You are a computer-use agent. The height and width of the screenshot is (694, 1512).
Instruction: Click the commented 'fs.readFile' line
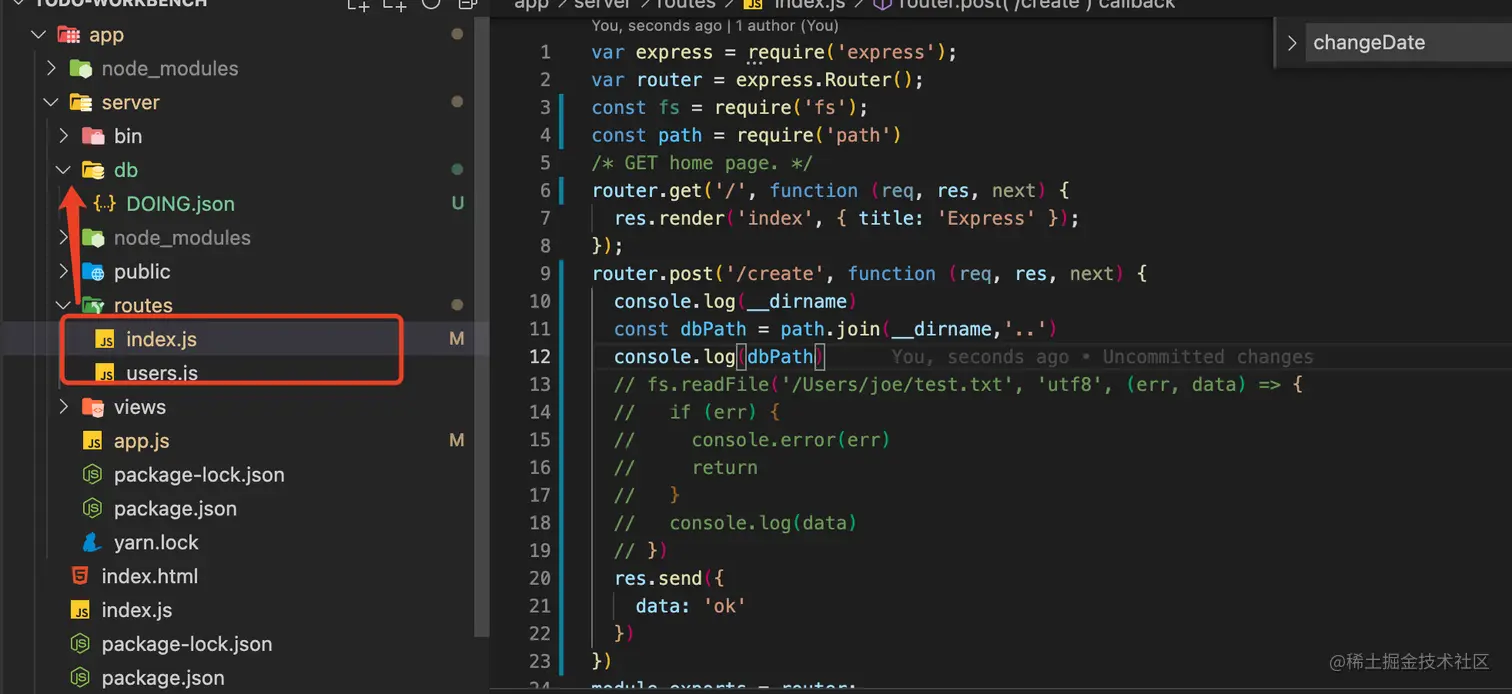[958, 385]
